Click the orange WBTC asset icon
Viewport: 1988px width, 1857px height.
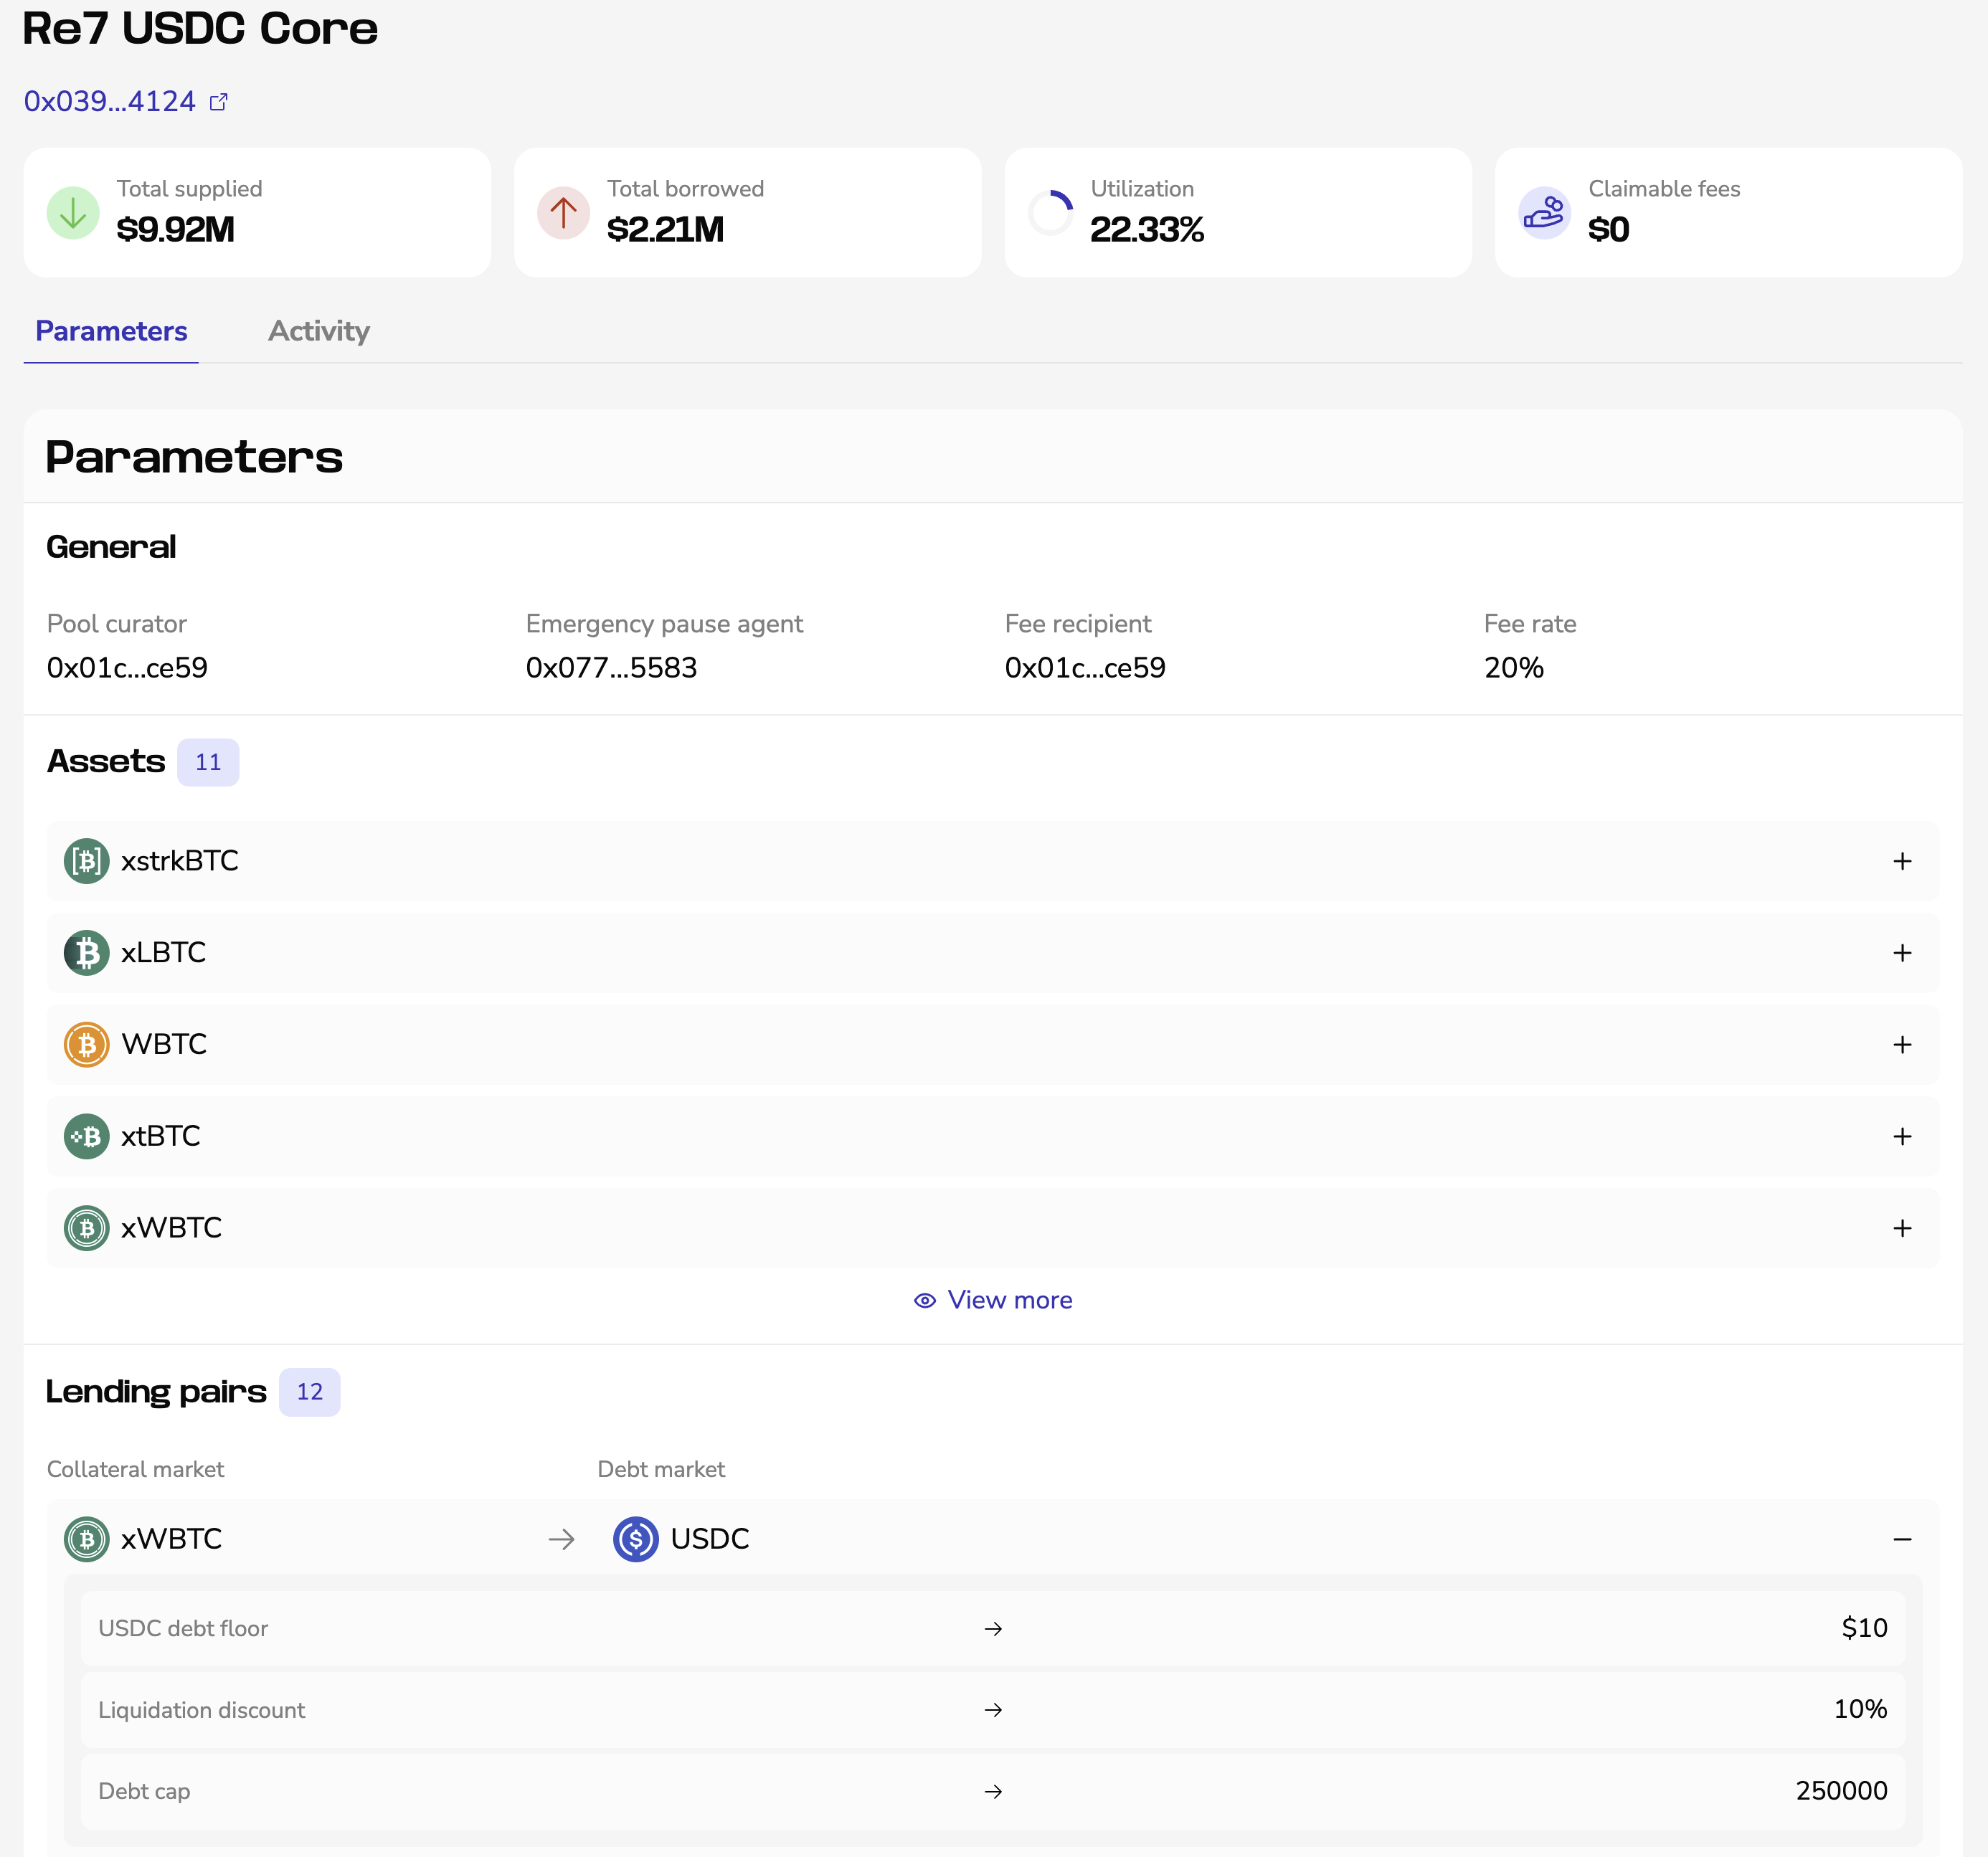point(87,1045)
